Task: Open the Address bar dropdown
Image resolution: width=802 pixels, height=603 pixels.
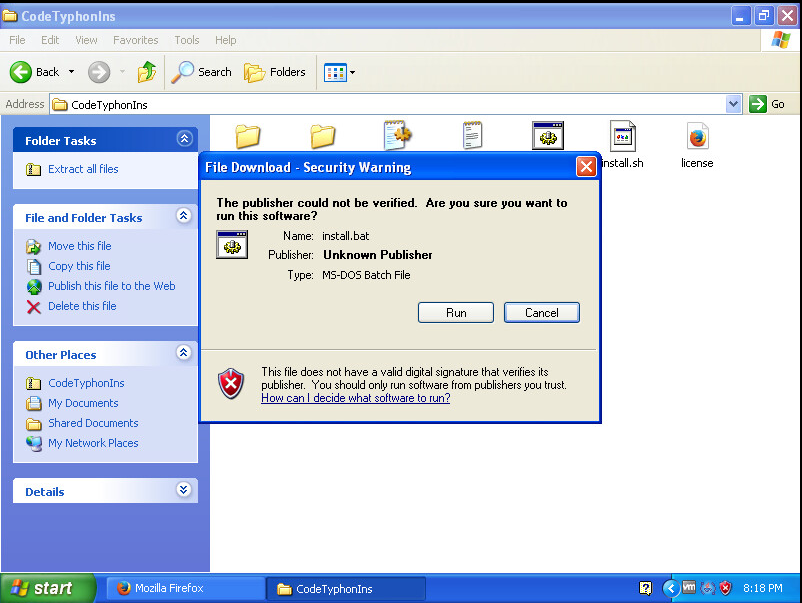Action: point(733,104)
